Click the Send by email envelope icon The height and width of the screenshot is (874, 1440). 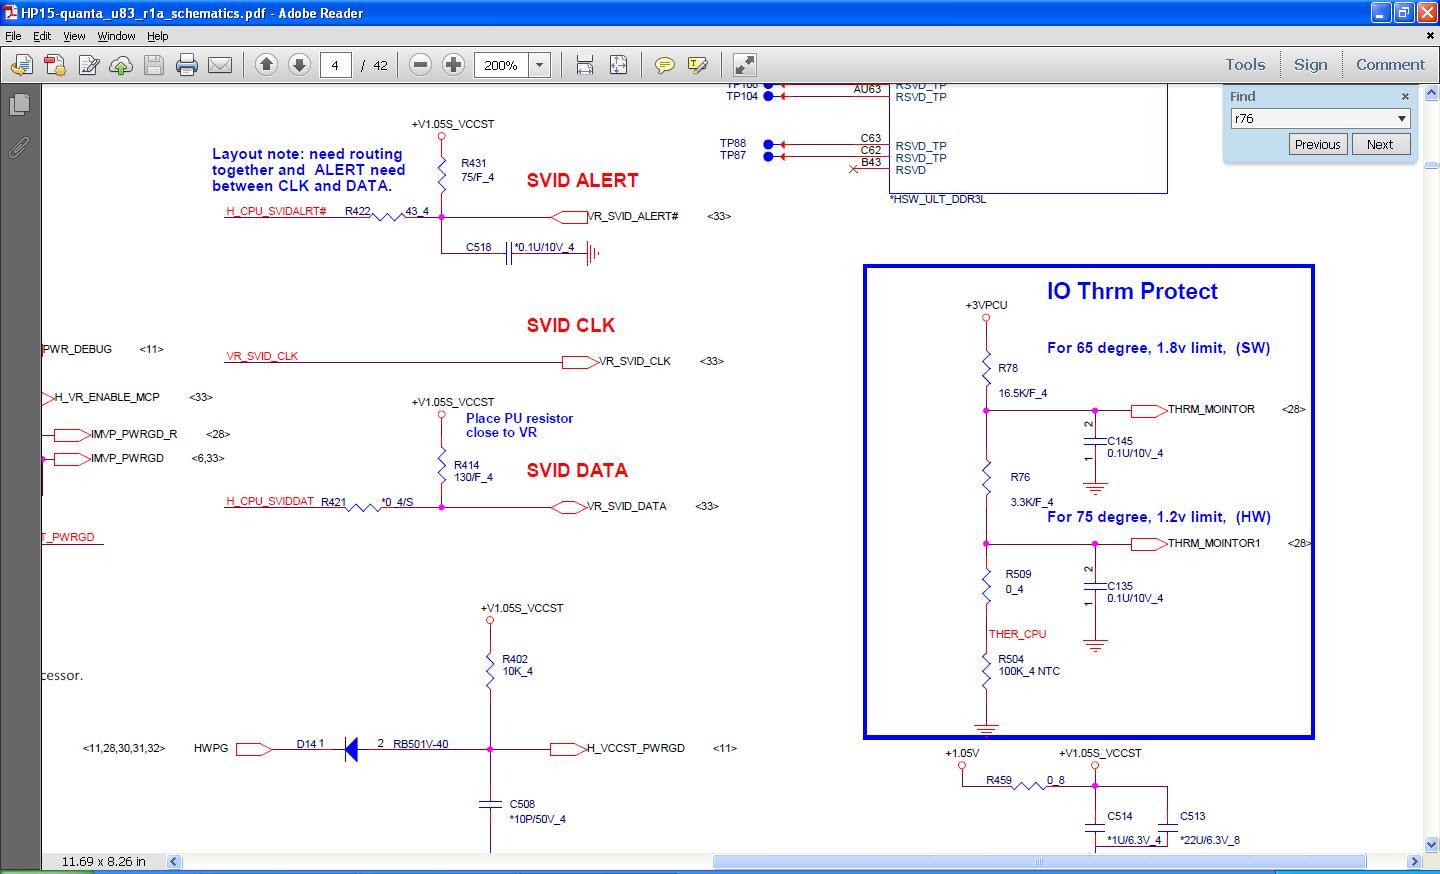pos(220,65)
